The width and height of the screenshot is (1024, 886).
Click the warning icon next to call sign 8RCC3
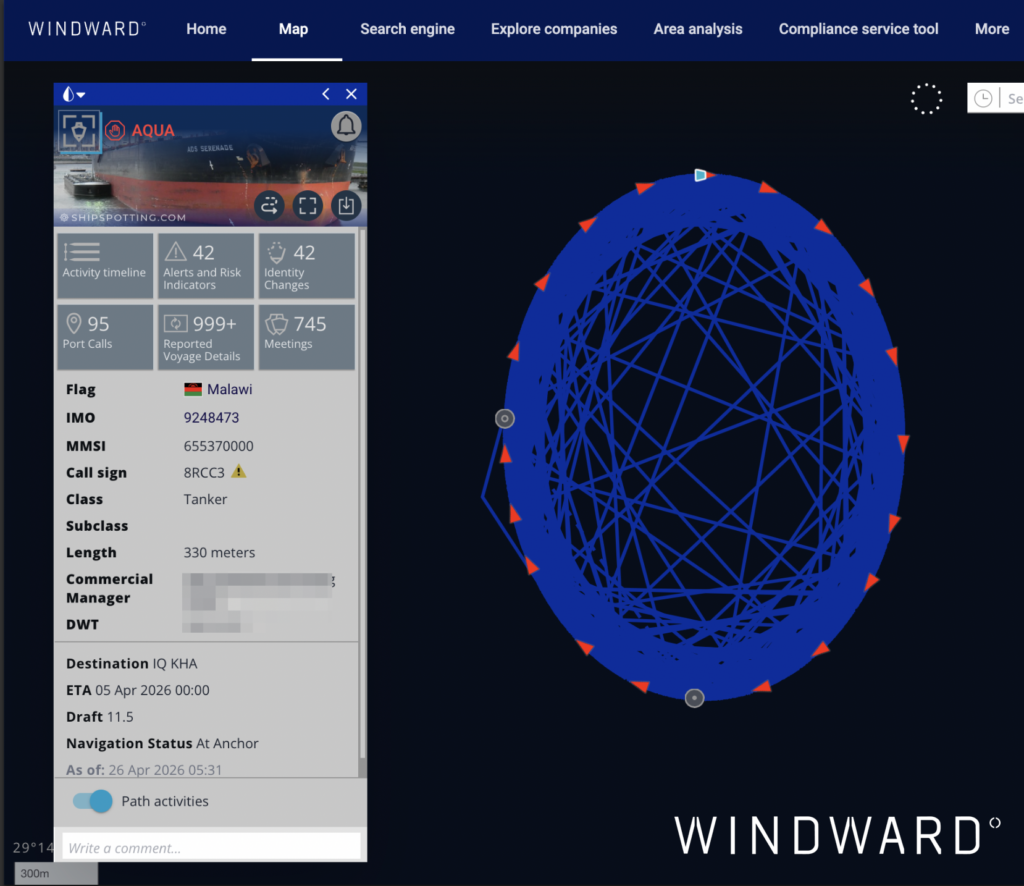pos(238,471)
